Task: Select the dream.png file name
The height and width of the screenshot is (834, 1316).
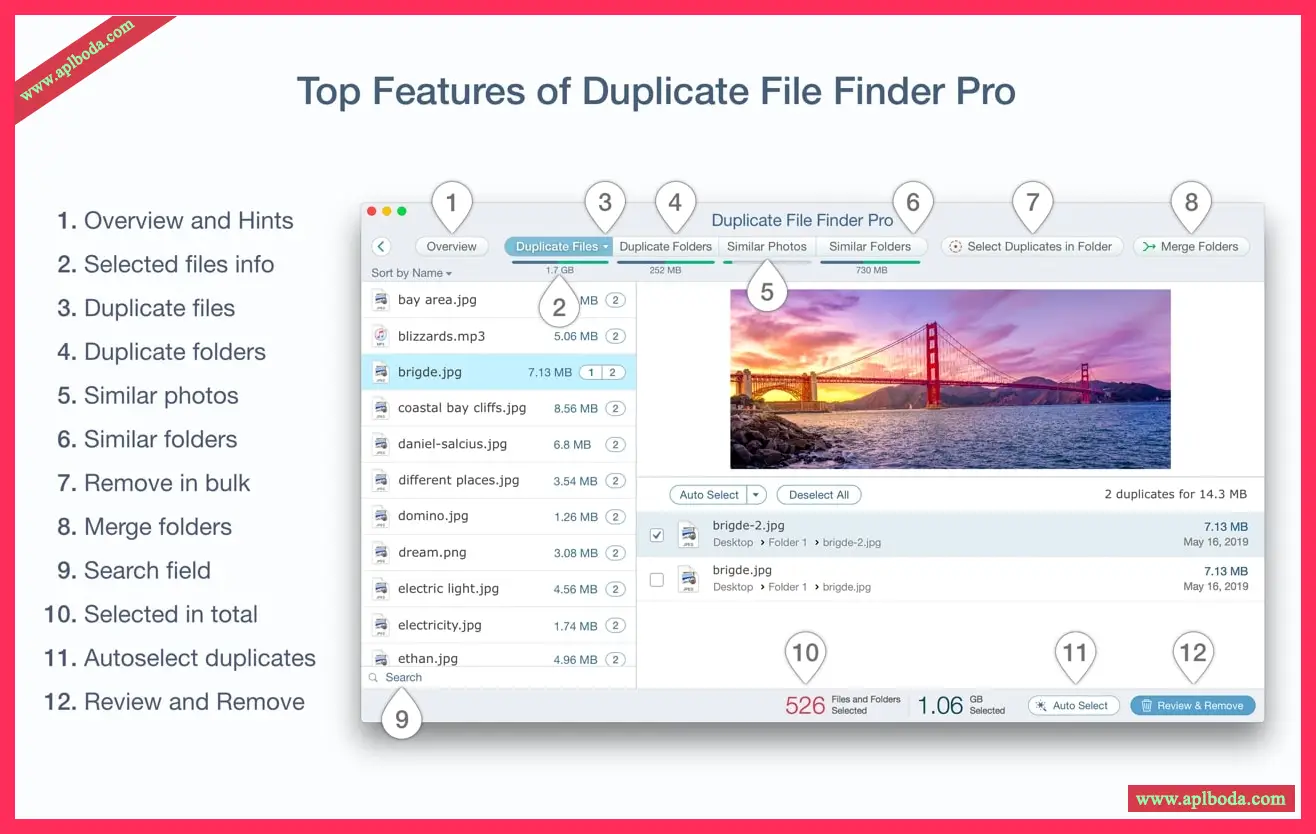Action: click(432, 552)
